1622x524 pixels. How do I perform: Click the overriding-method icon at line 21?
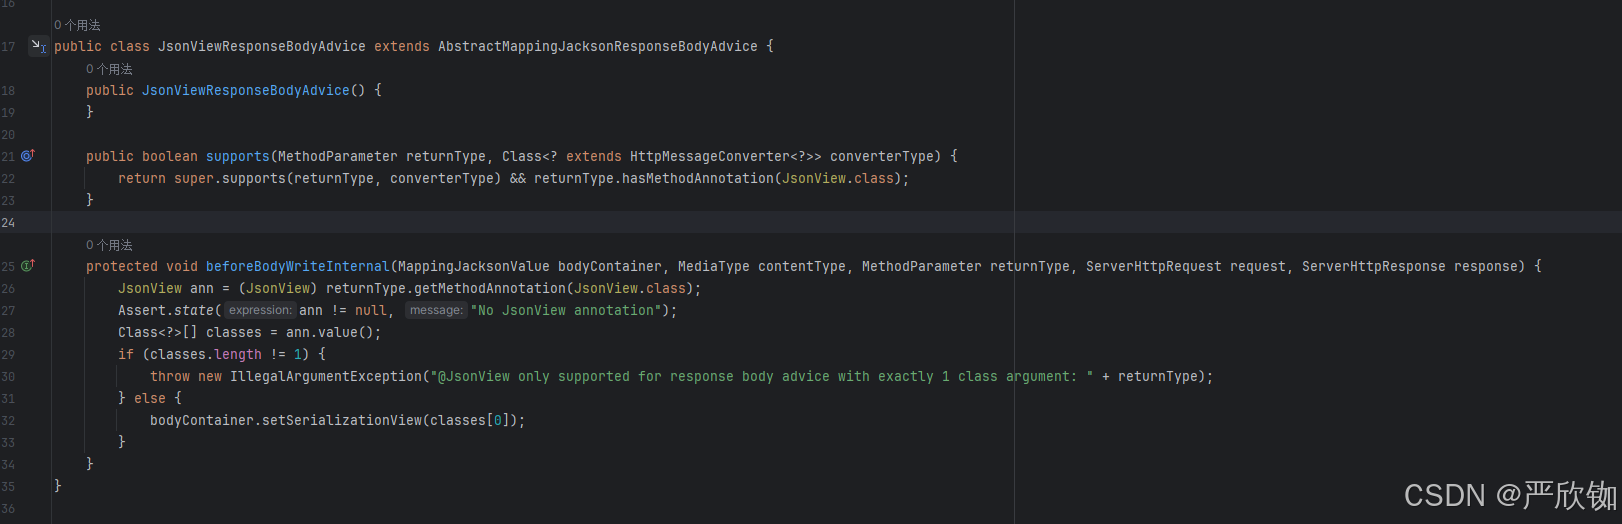click(28, 156)
